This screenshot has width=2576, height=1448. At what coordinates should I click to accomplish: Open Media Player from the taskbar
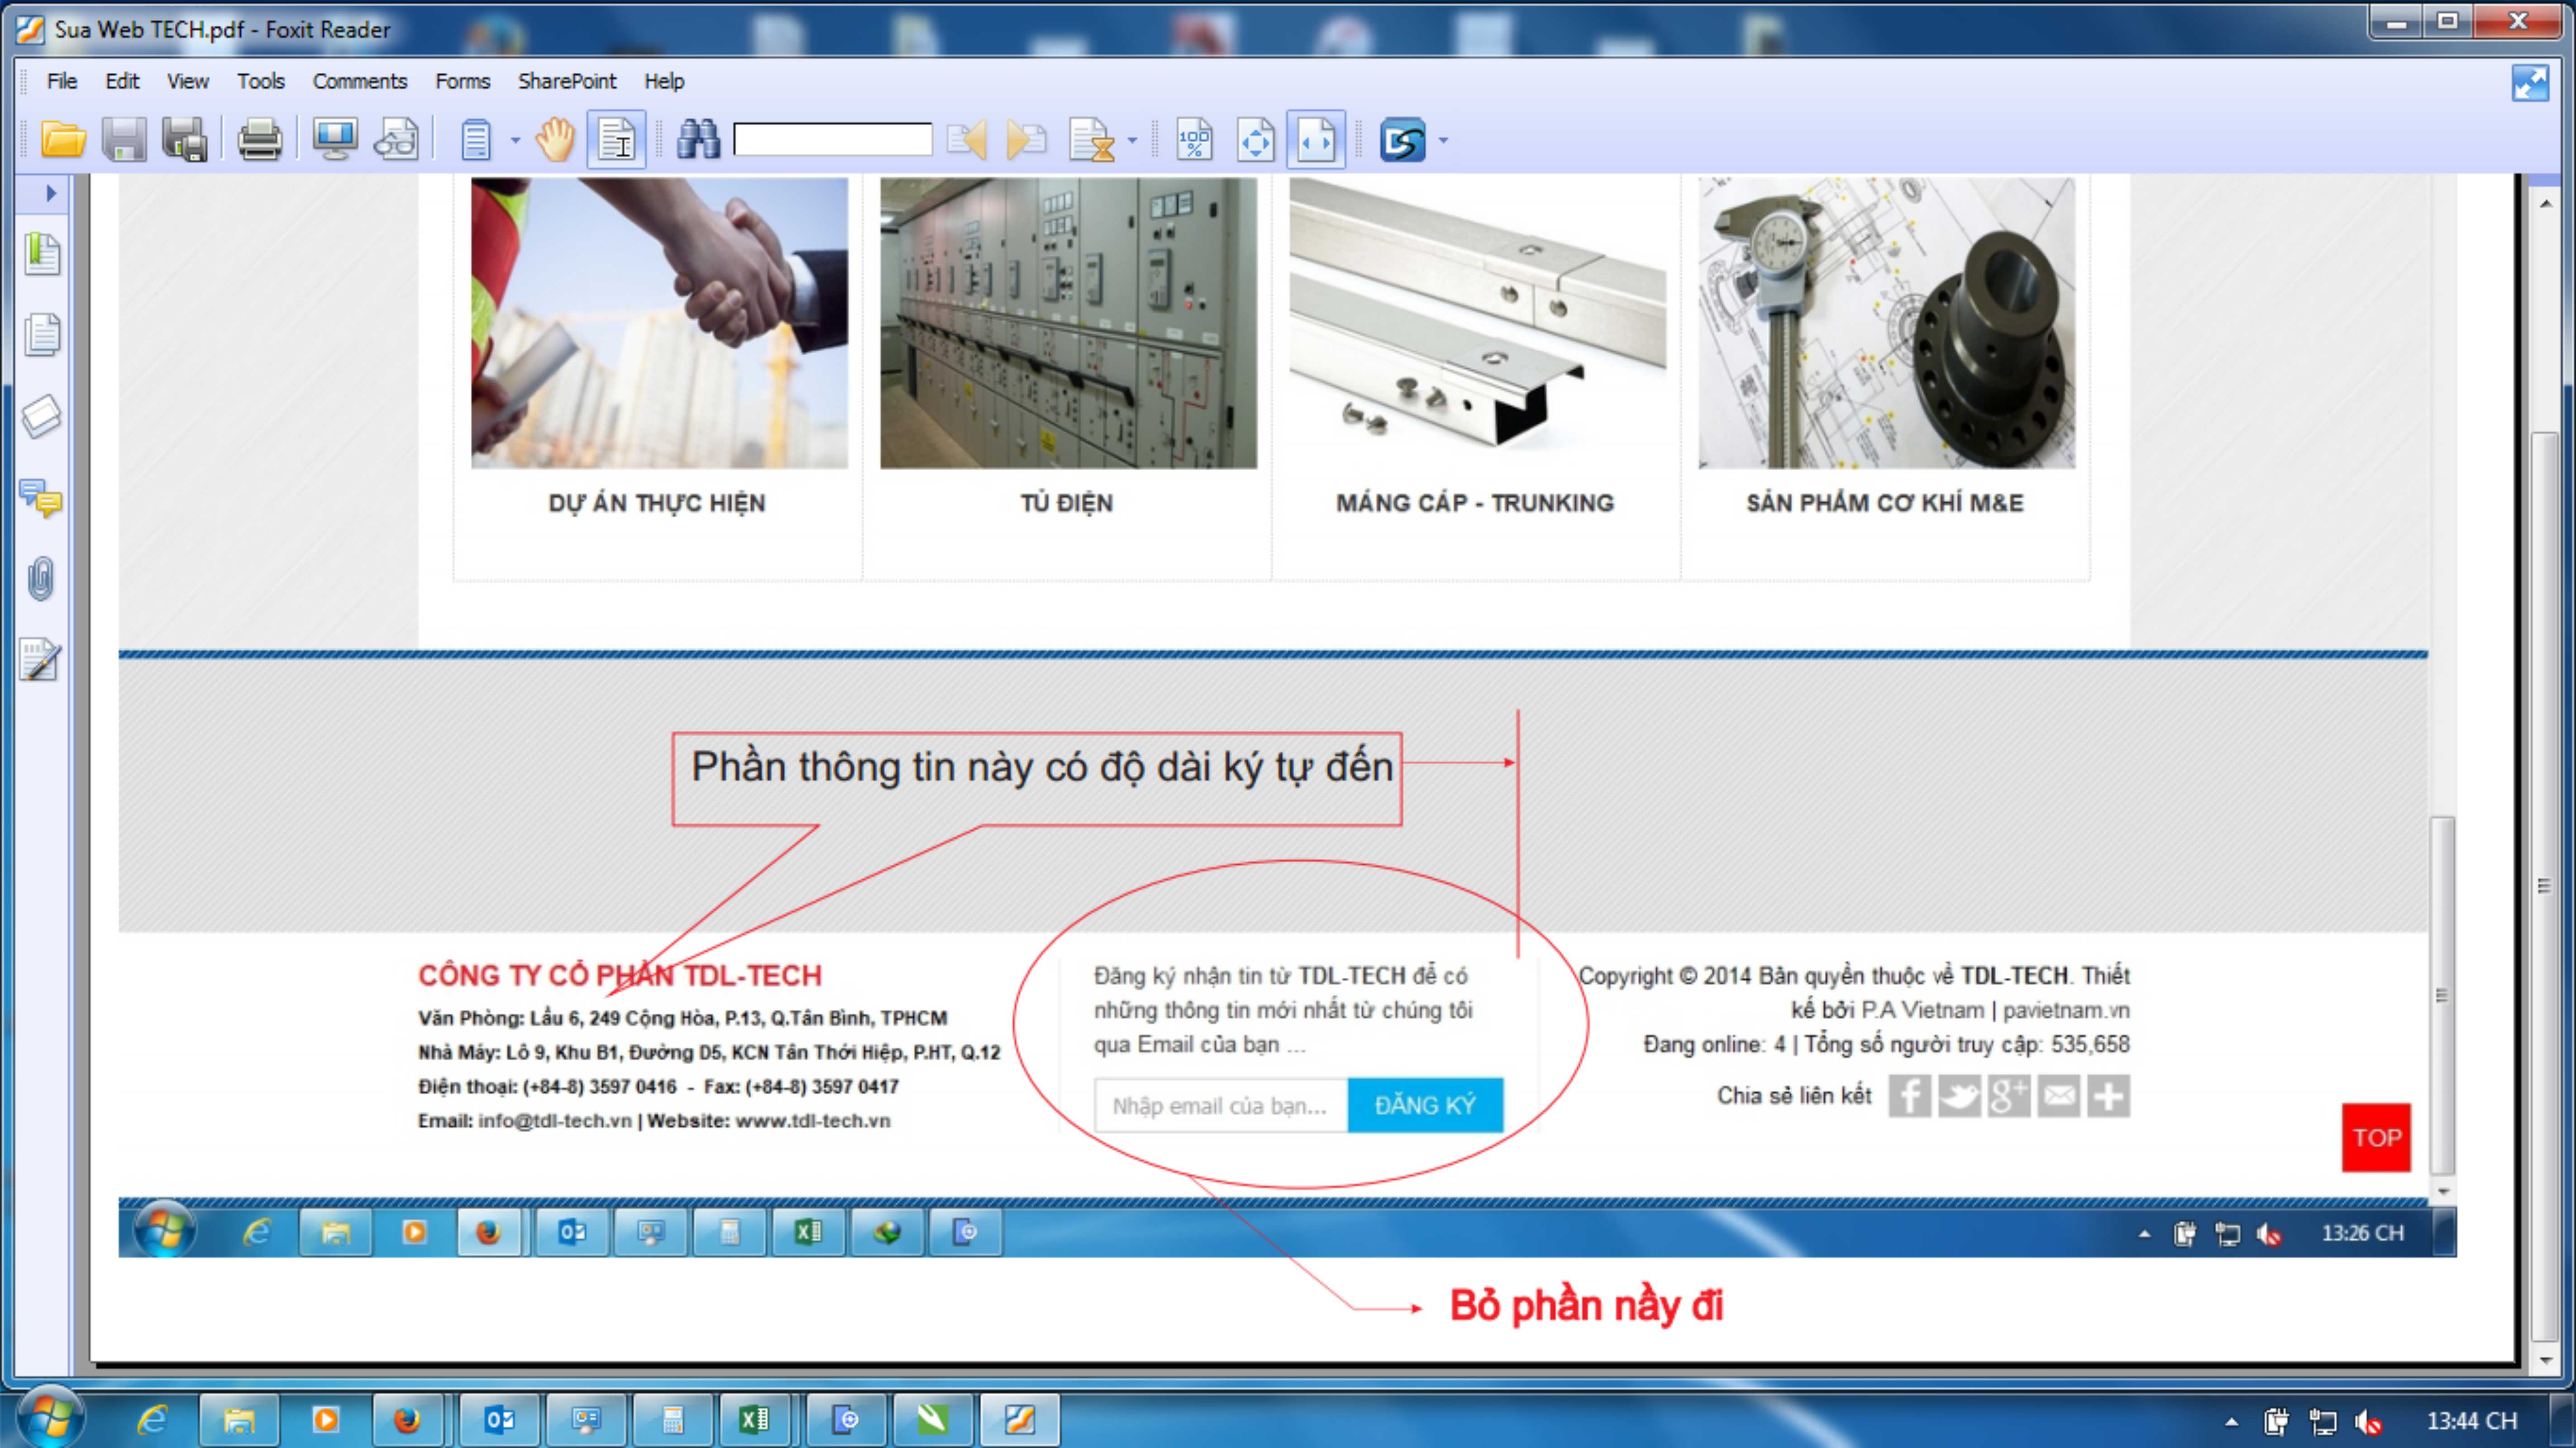pos(325,1420)
